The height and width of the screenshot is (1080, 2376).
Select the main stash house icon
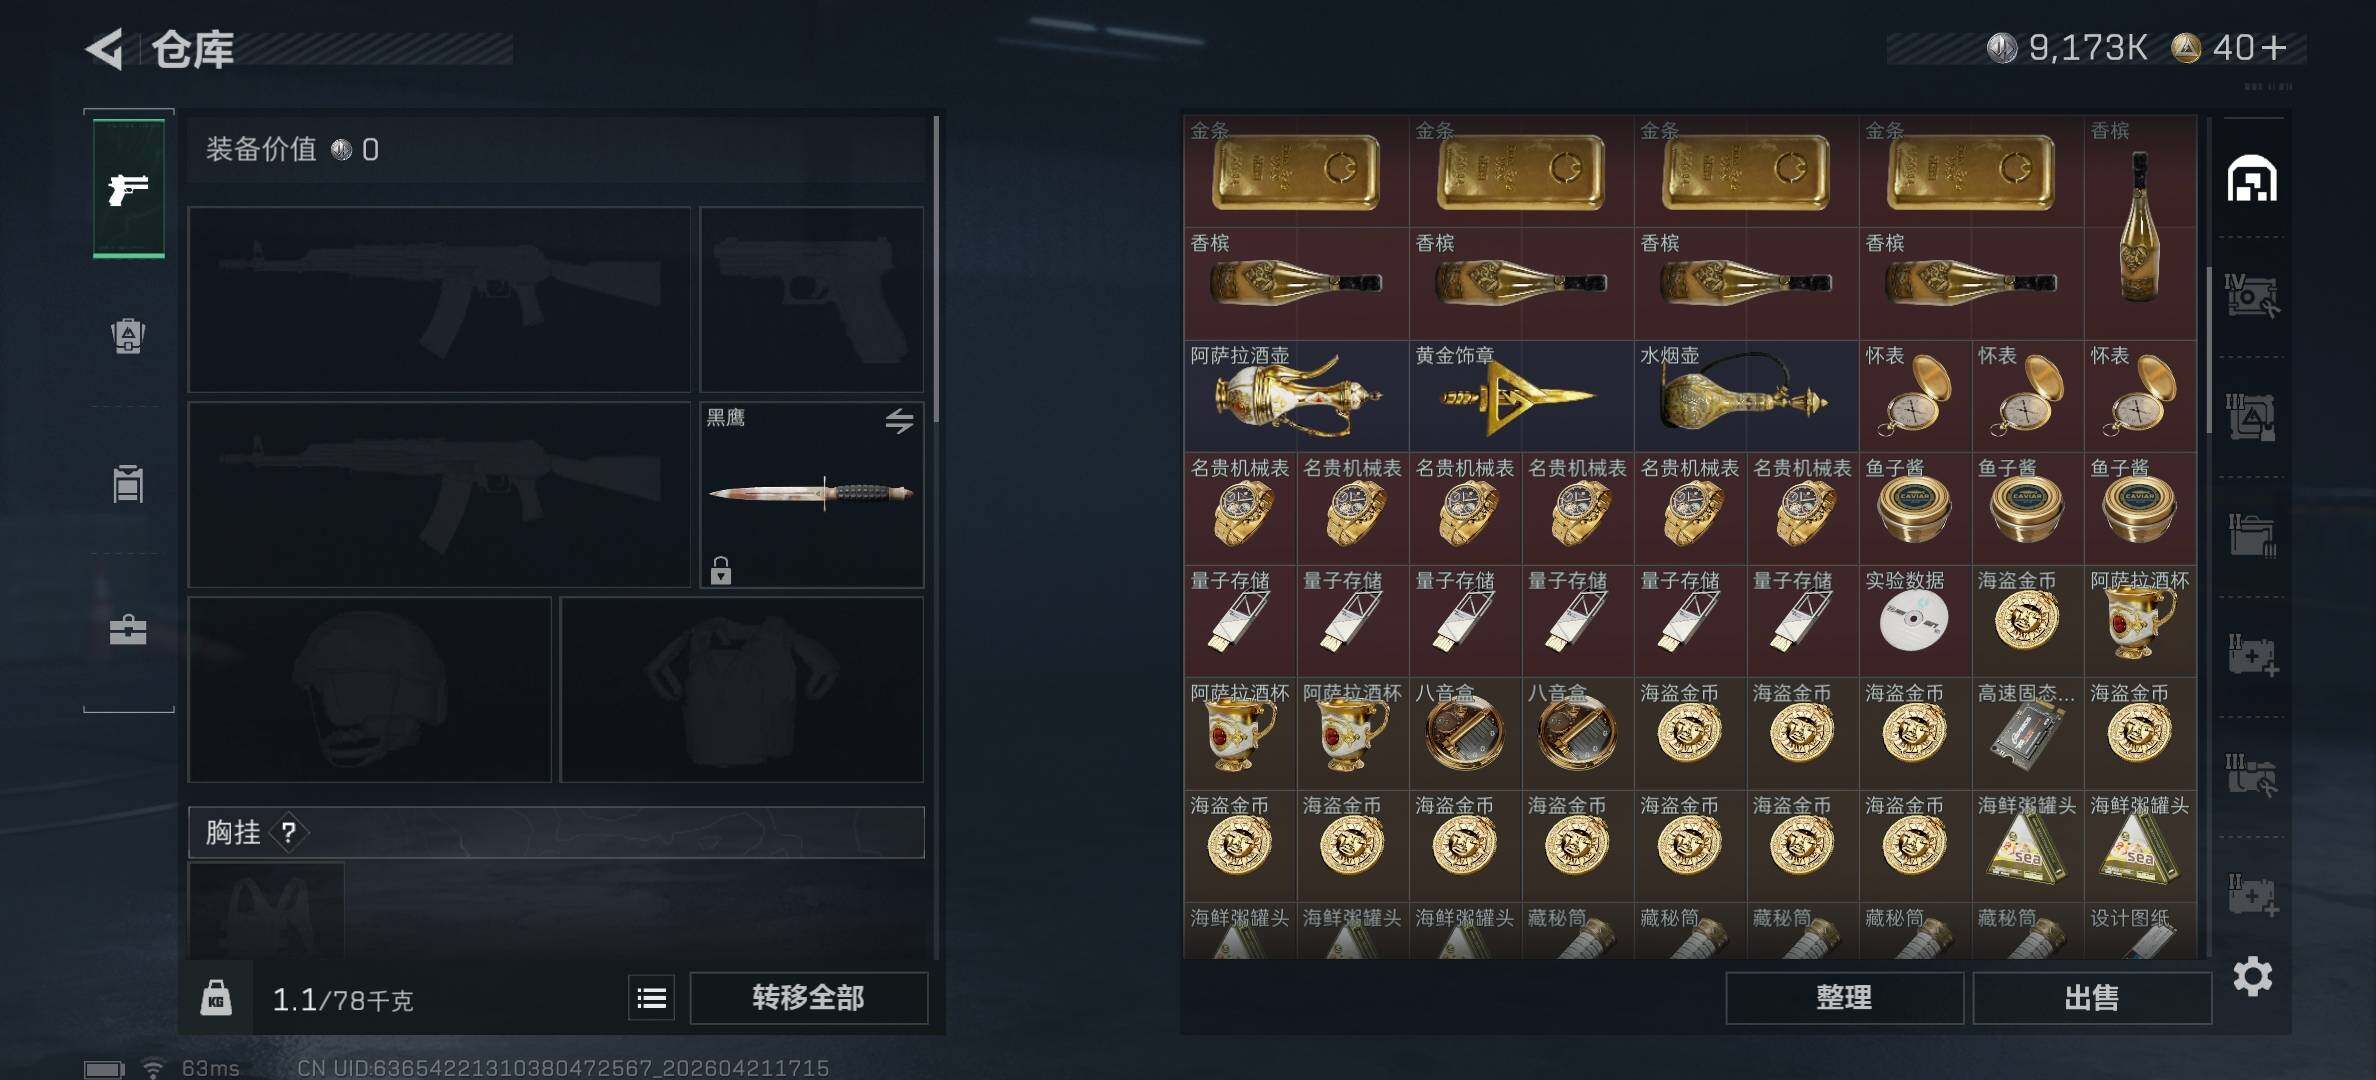click(2252, 179)
